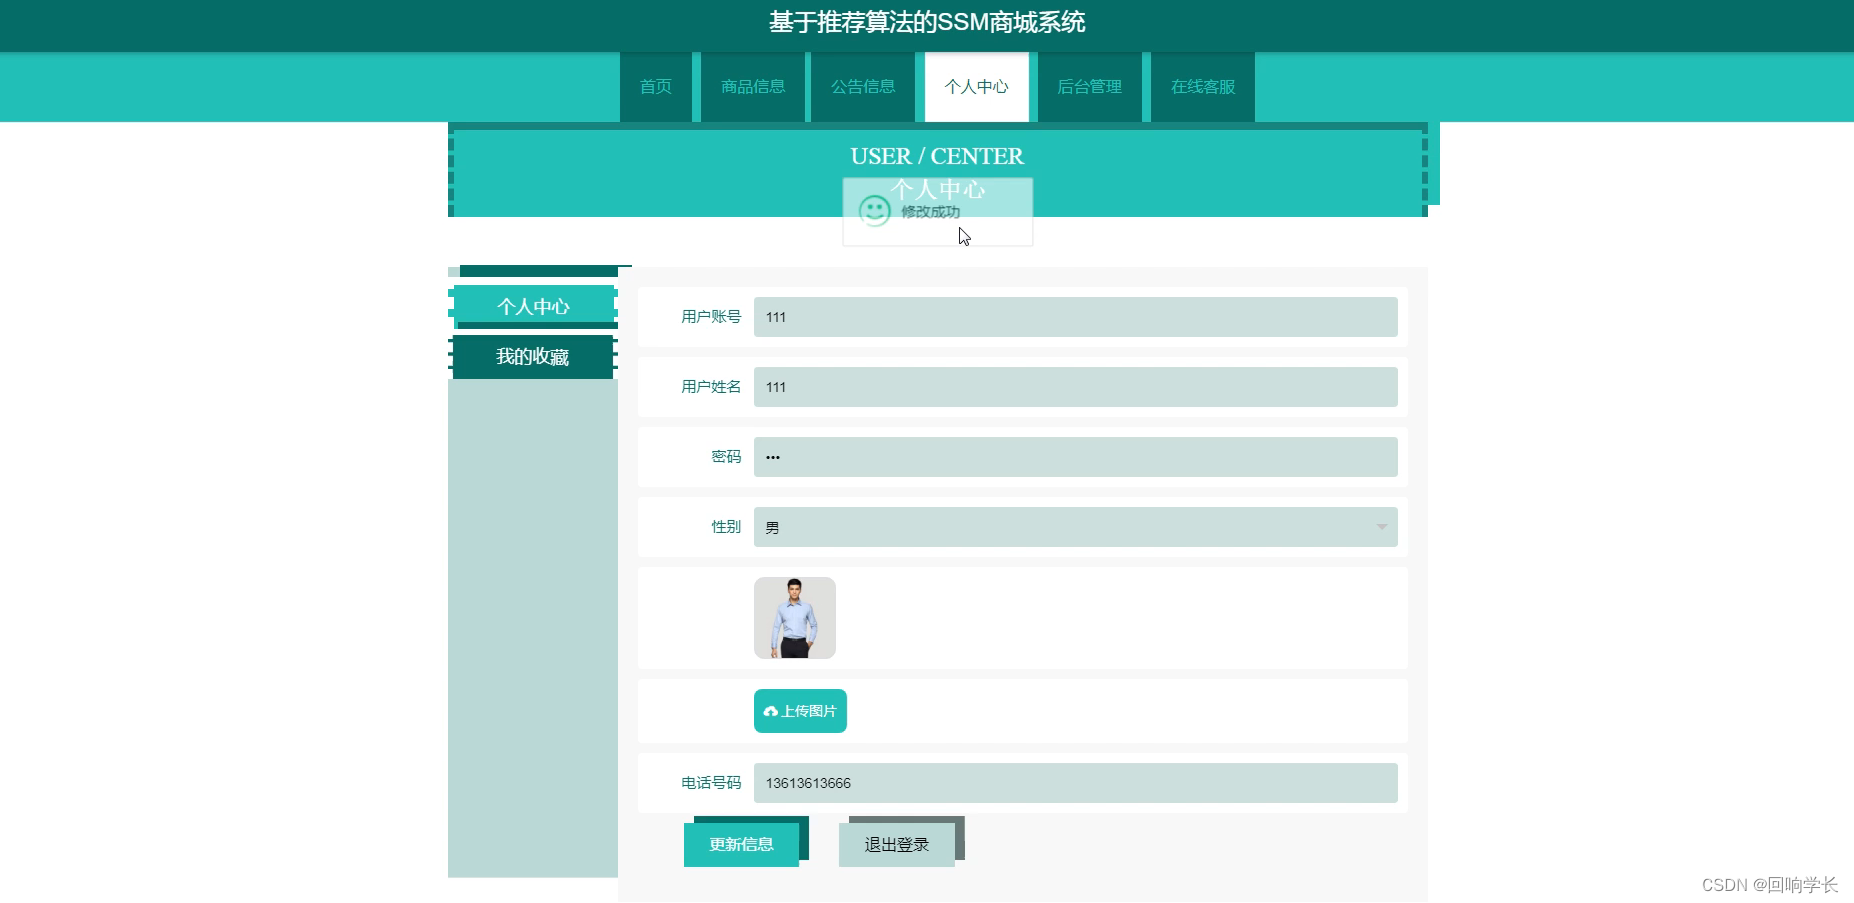Click the 电话号码 phone number field

pyautogui.click(x=1075, y=783)
